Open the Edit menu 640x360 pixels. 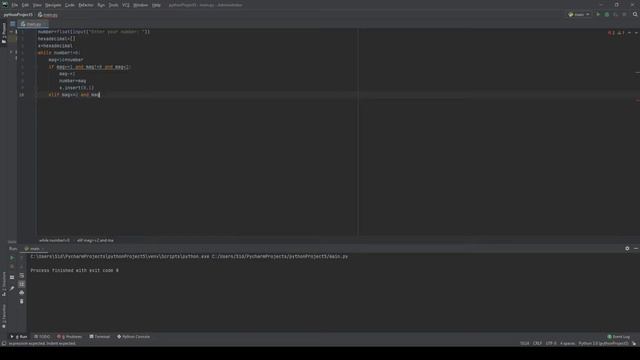(x=25, y=5)
